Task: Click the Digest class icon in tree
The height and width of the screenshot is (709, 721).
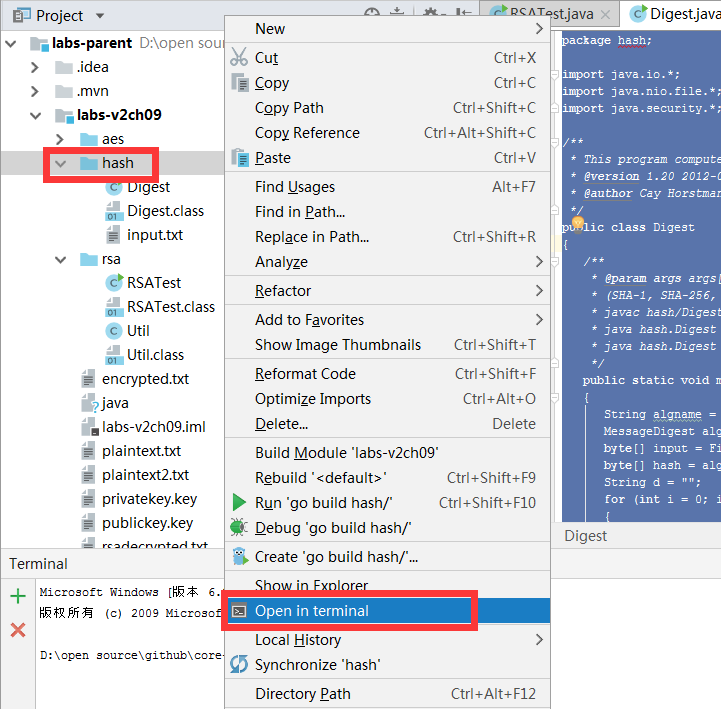Action: [x=114, y=187]
